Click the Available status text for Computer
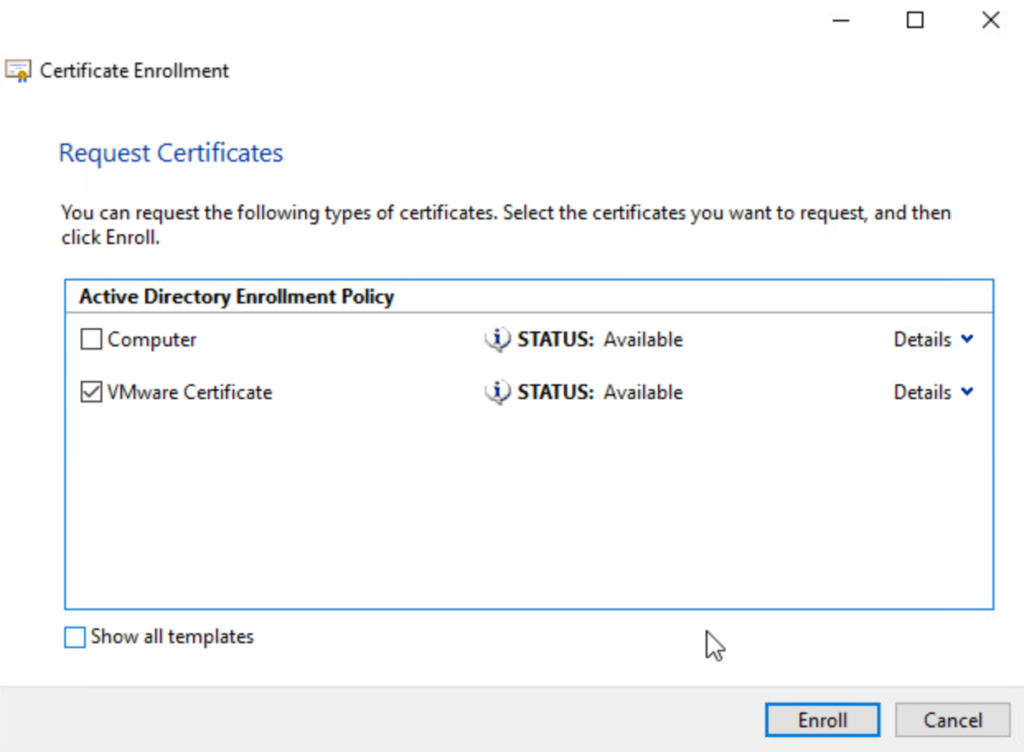 [643, 340]
